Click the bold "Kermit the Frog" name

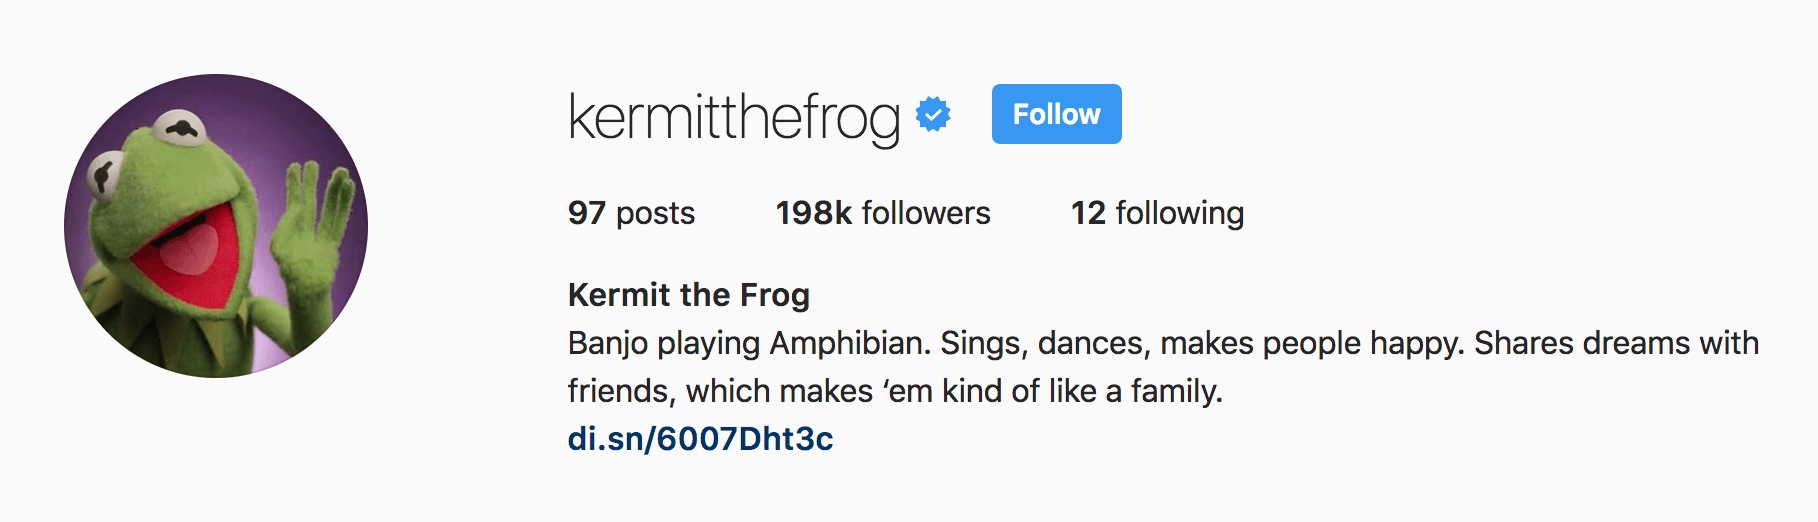point(688,295)
